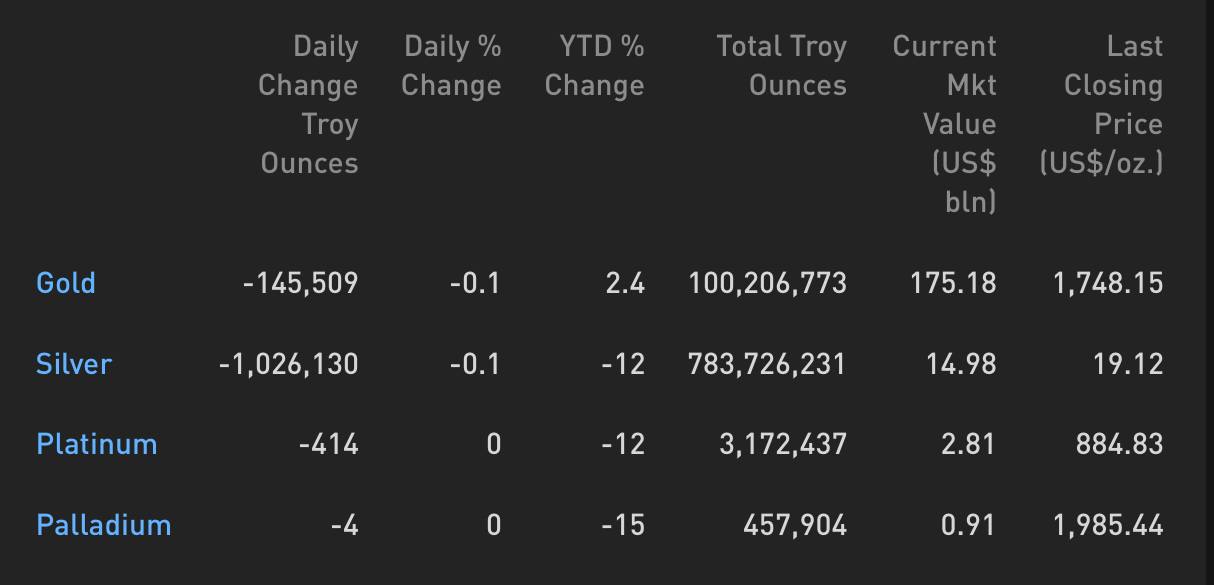Screen dimensions: 1214x585
Task: Click the Total Troy Ounces header
Action: pyautogui.click(x=781, y=66)
